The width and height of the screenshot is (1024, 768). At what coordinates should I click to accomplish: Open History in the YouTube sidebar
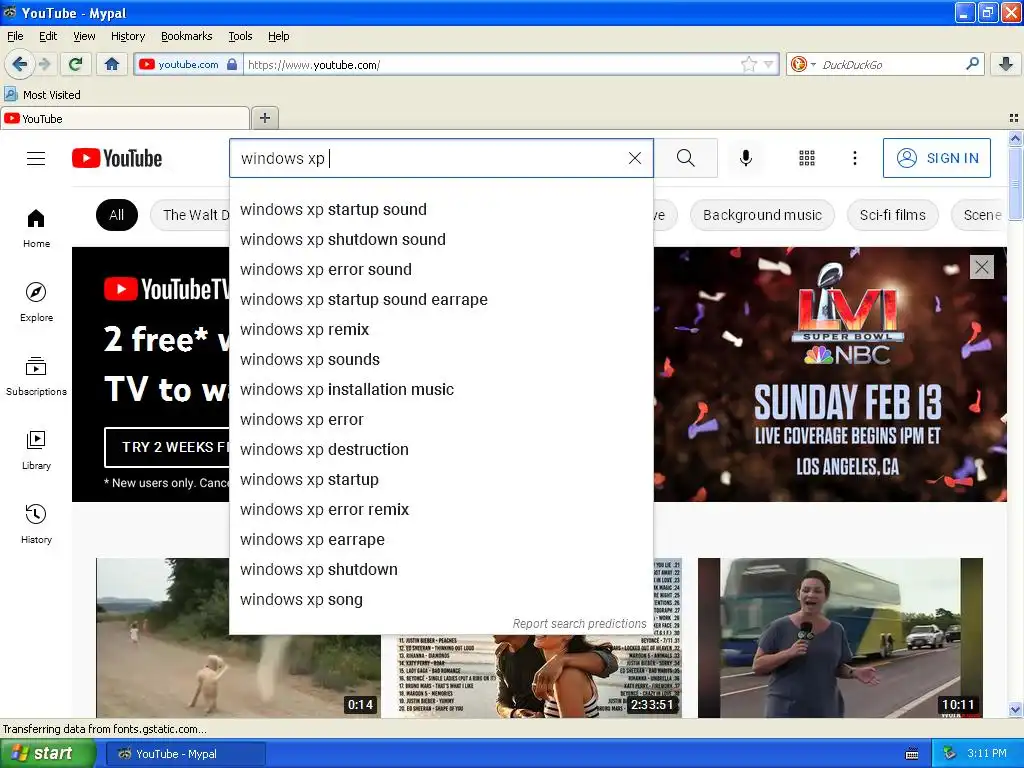click(x=36, y=524)
